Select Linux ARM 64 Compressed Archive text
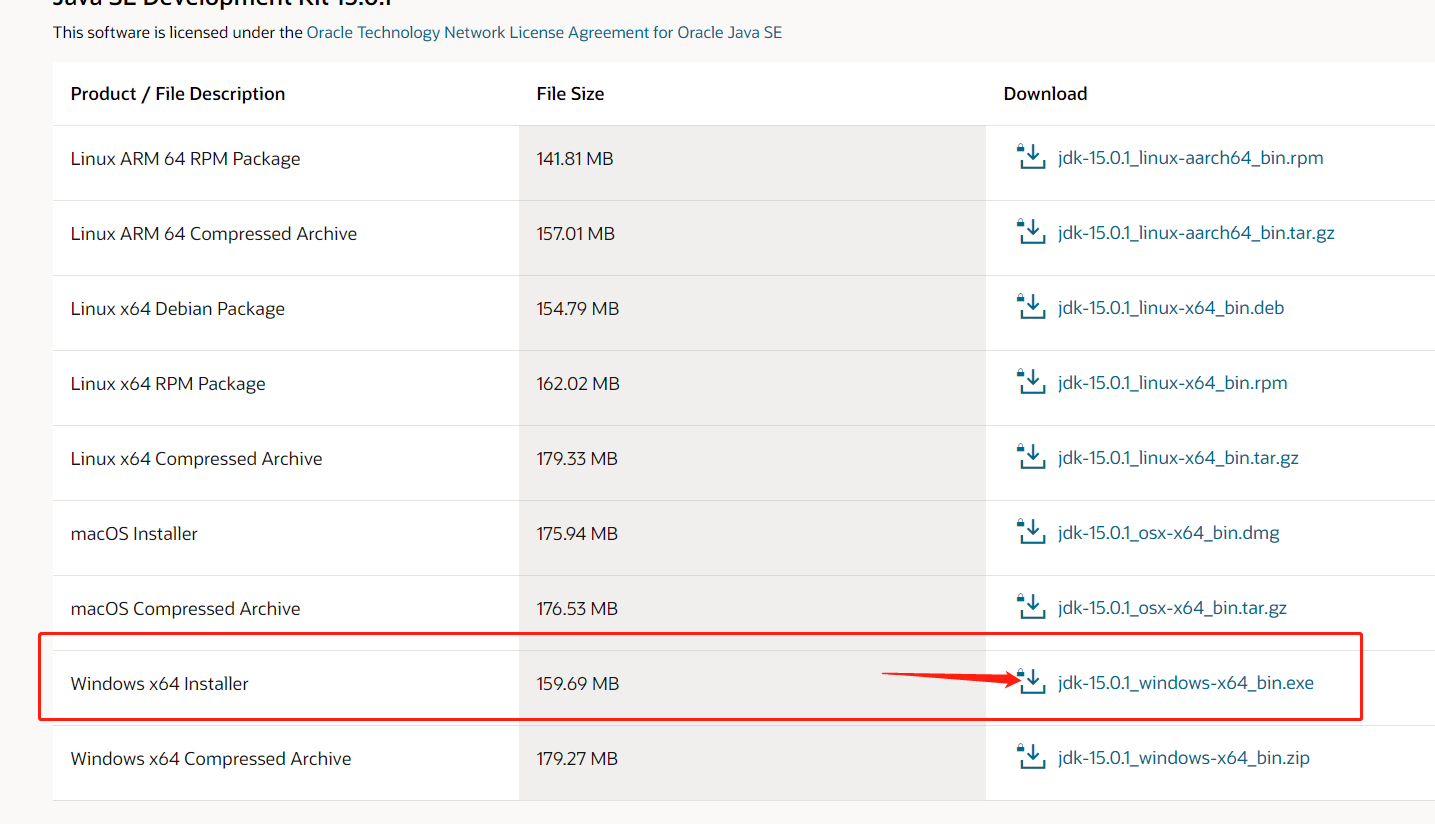1435x824 pixels. click(214, 234)
